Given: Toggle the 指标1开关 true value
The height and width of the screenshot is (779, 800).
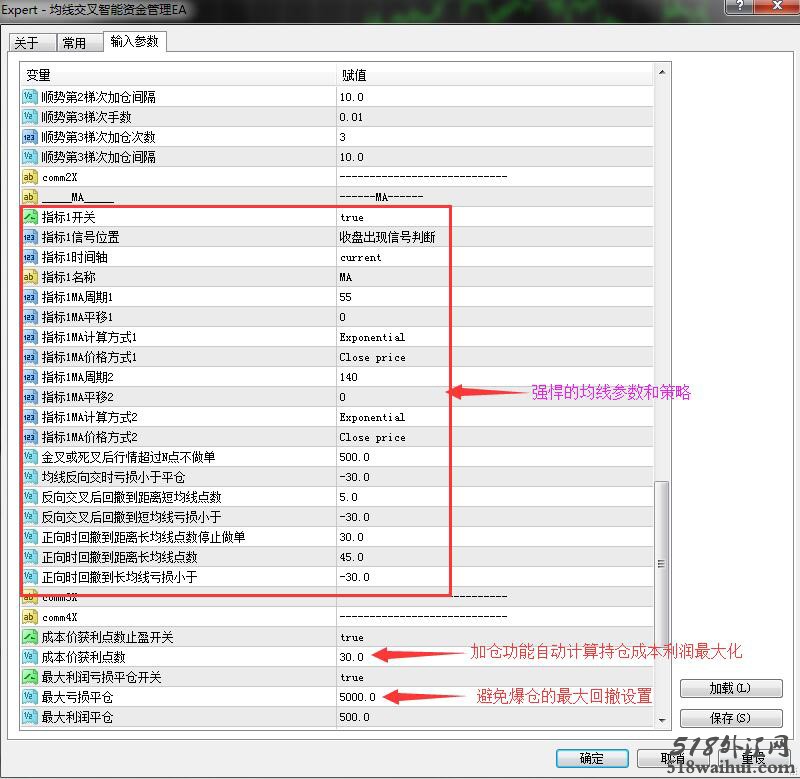Looking at the screenshot, I should 352,217.
